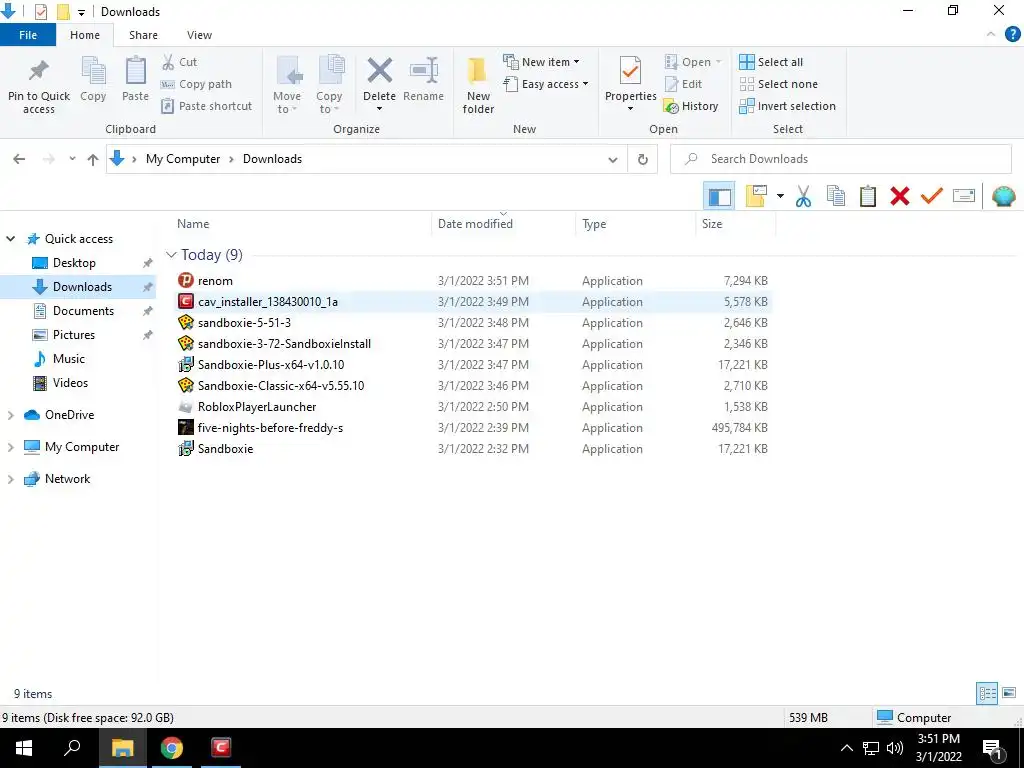Click Cut in Clipboard group

180,62
